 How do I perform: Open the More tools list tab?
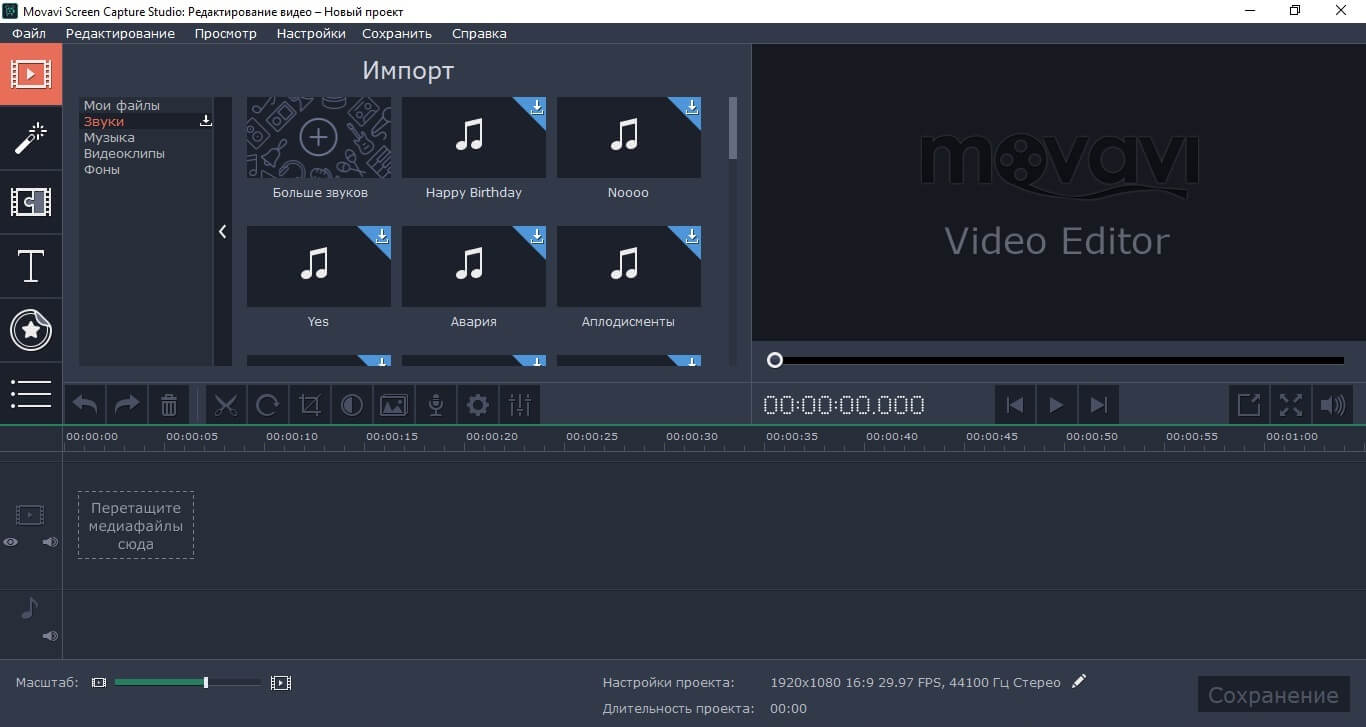(x=31, y=393)
